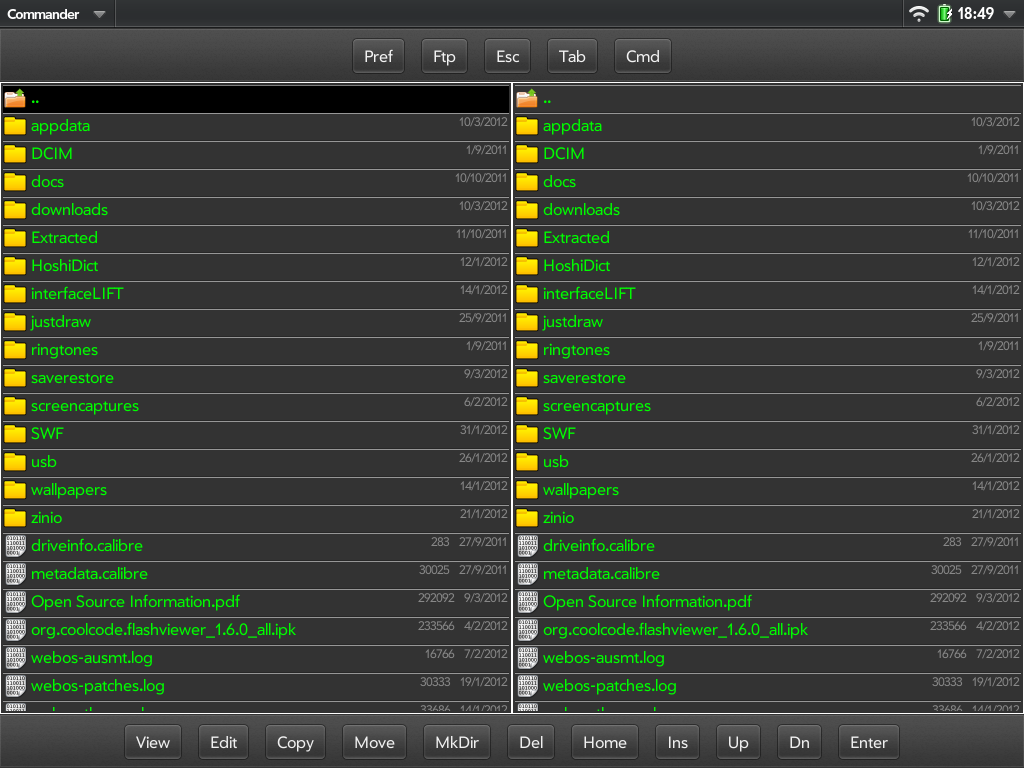1024x768 pixels.
Task: Select Open Source Information.pdf in left pane
Action: coord(135,602)
